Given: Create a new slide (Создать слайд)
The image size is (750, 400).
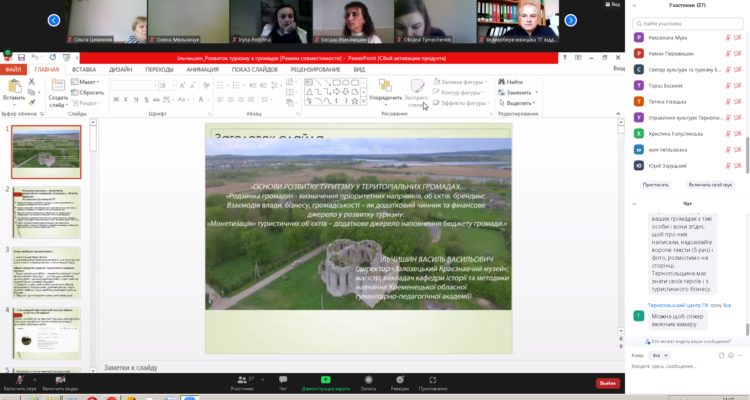Looking at the screenshot, I should click(58, 93).
